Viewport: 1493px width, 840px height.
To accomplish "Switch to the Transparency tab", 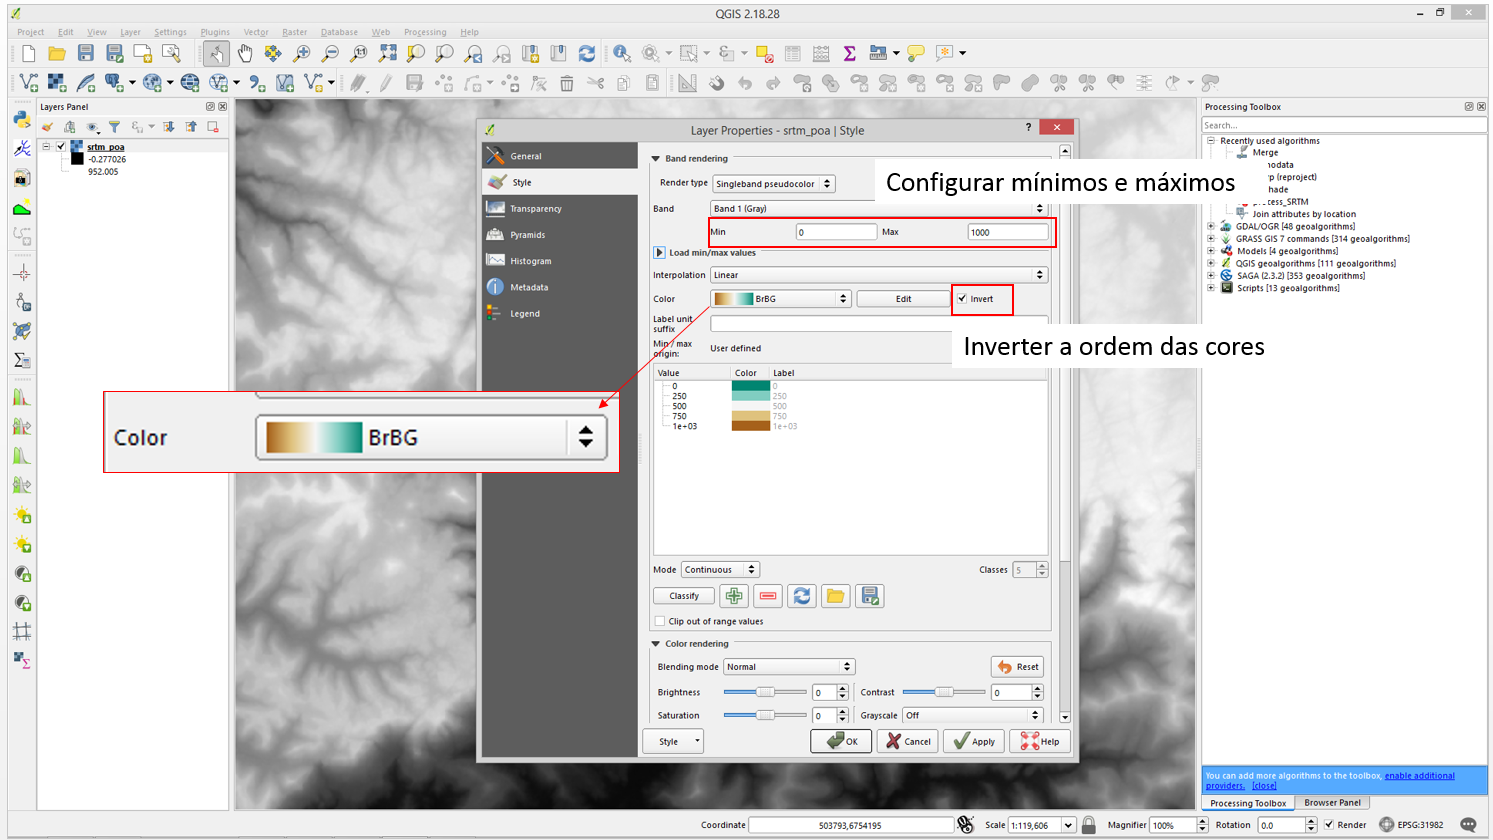I will click(x=536, y=209).
